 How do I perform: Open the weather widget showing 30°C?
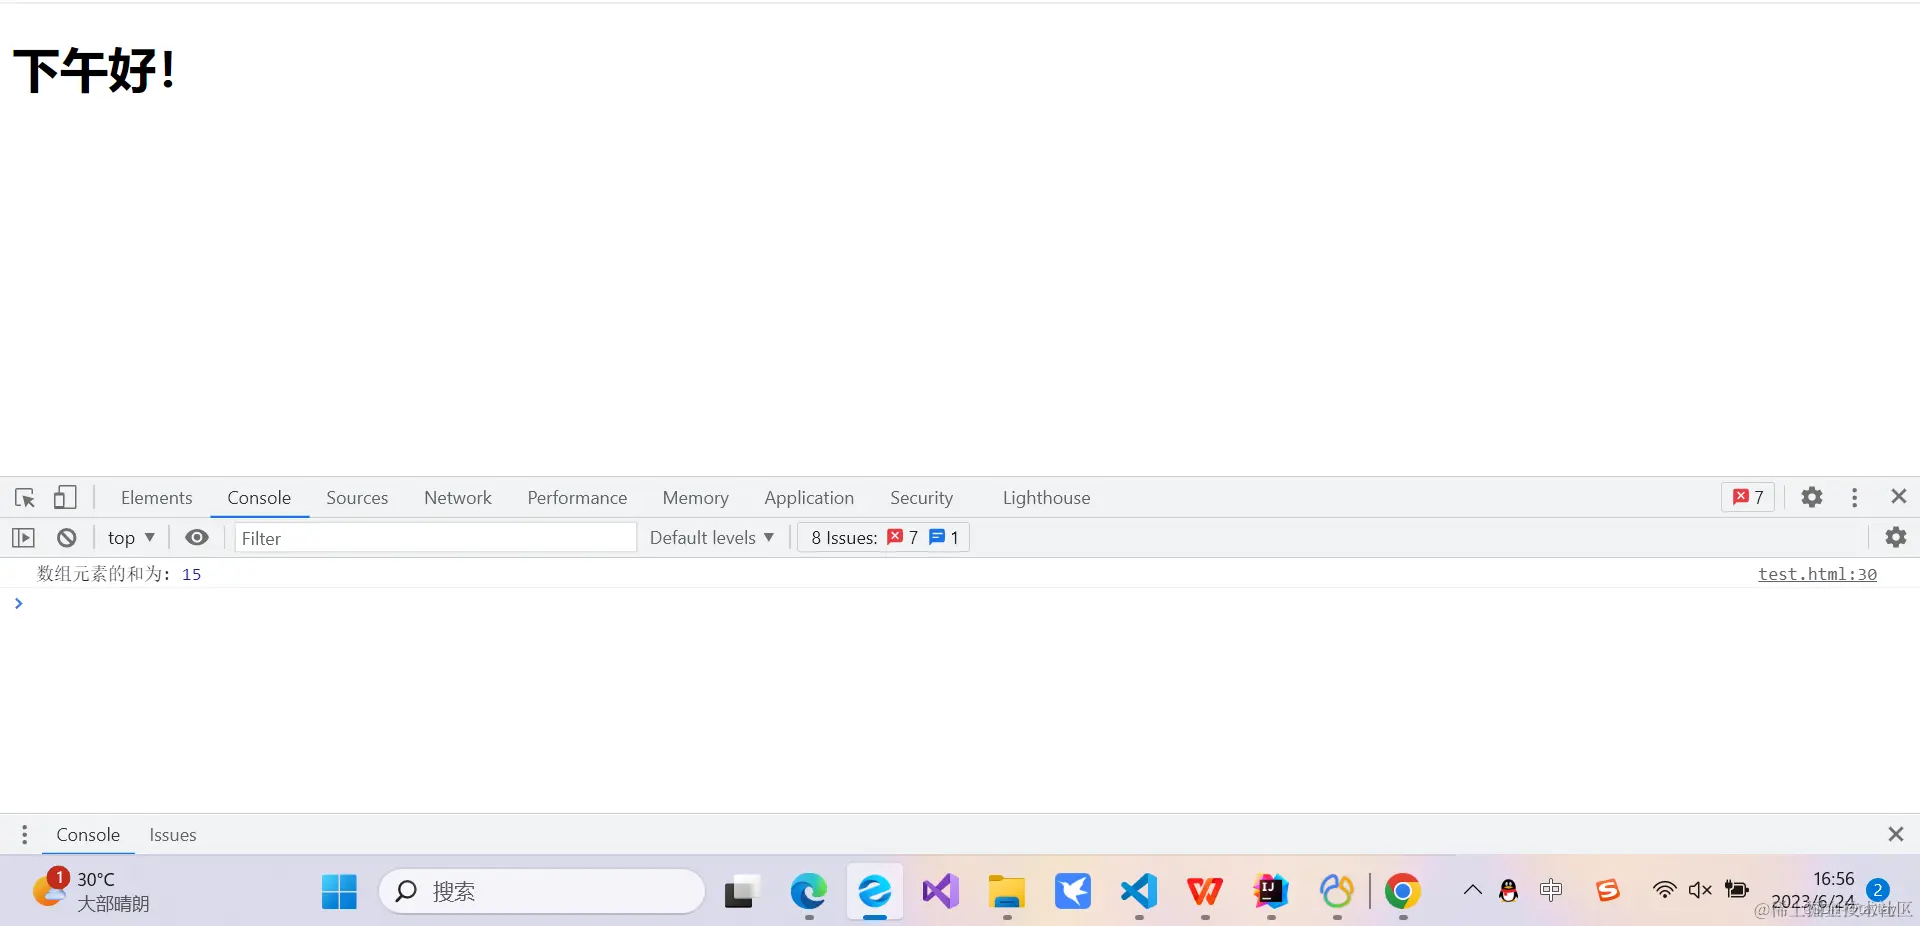(92, 890)
